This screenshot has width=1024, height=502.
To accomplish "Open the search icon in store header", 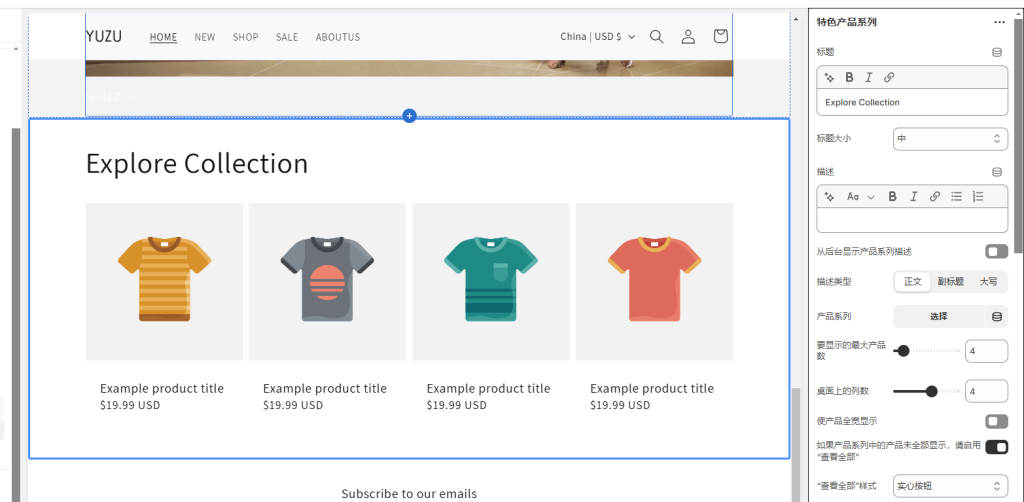I will coord(657,37).
